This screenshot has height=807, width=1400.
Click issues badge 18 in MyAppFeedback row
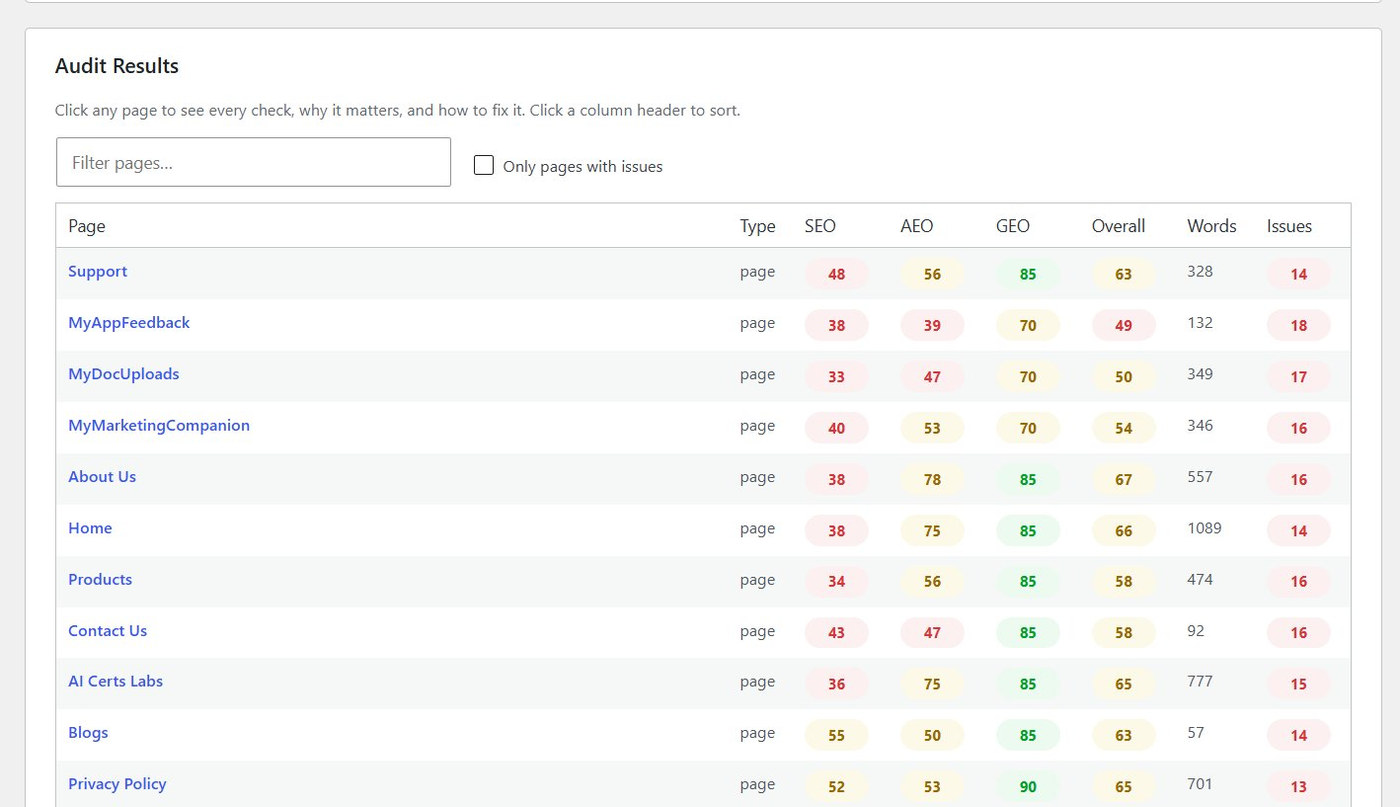click(1299, 325)
